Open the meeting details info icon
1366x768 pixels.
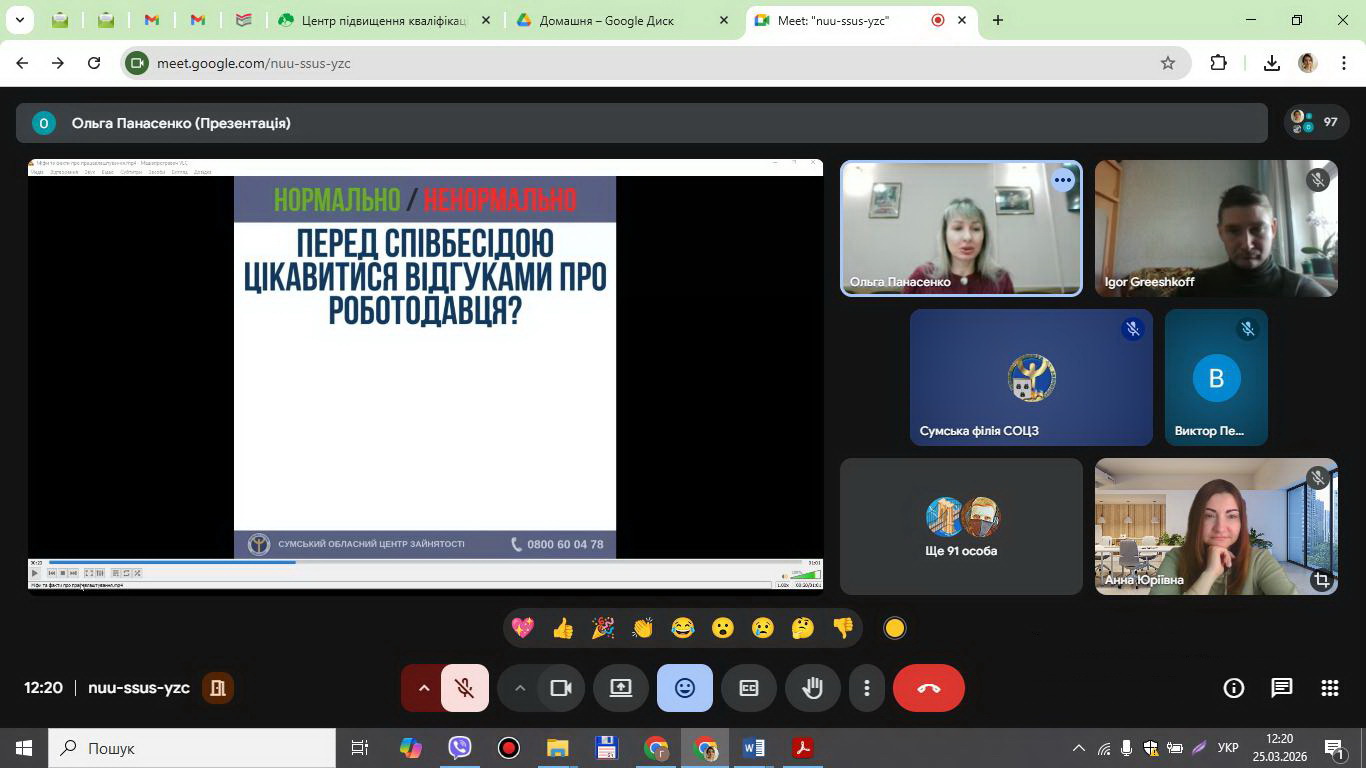[x=1233, y=688]
